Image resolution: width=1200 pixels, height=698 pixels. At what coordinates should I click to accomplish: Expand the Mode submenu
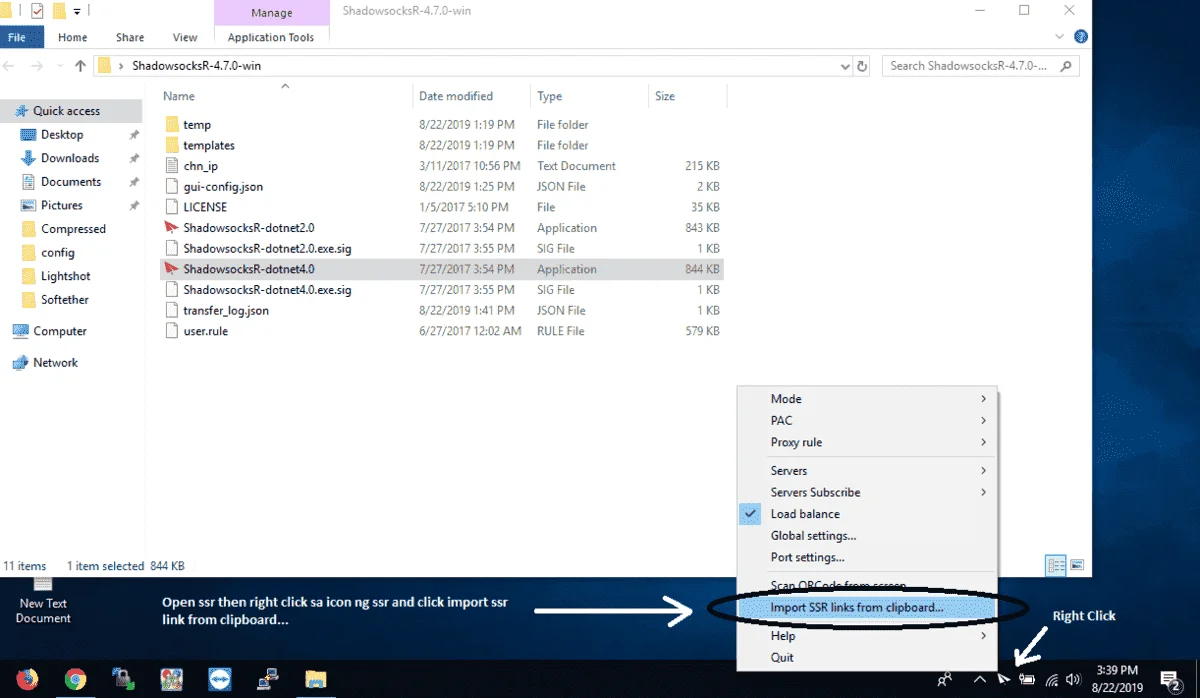point(868,399)
